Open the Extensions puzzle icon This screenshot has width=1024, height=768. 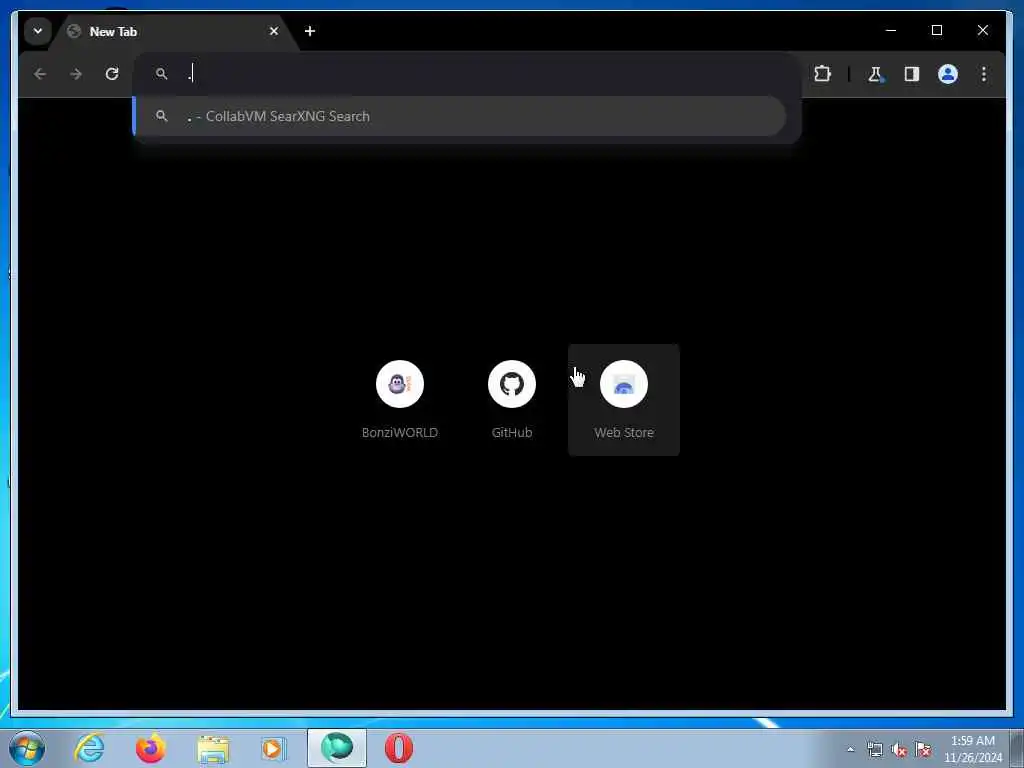(x=822, y=74)
